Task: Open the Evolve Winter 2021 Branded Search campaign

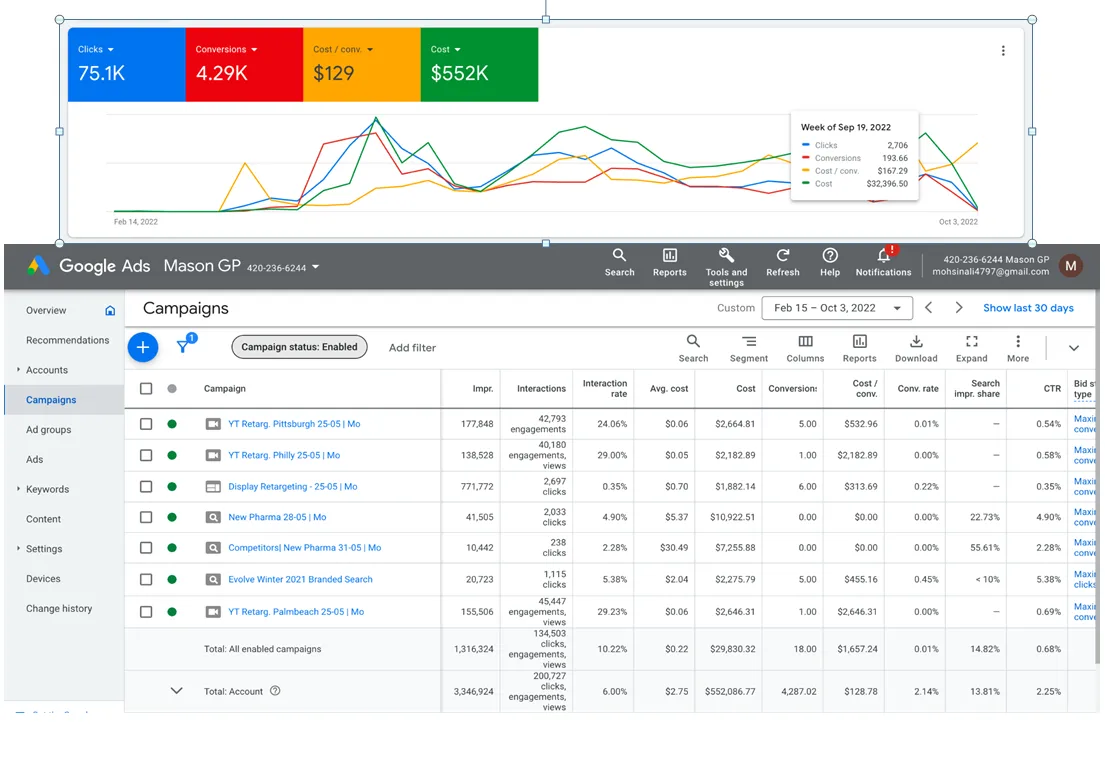Action: [x=300, y=580]
